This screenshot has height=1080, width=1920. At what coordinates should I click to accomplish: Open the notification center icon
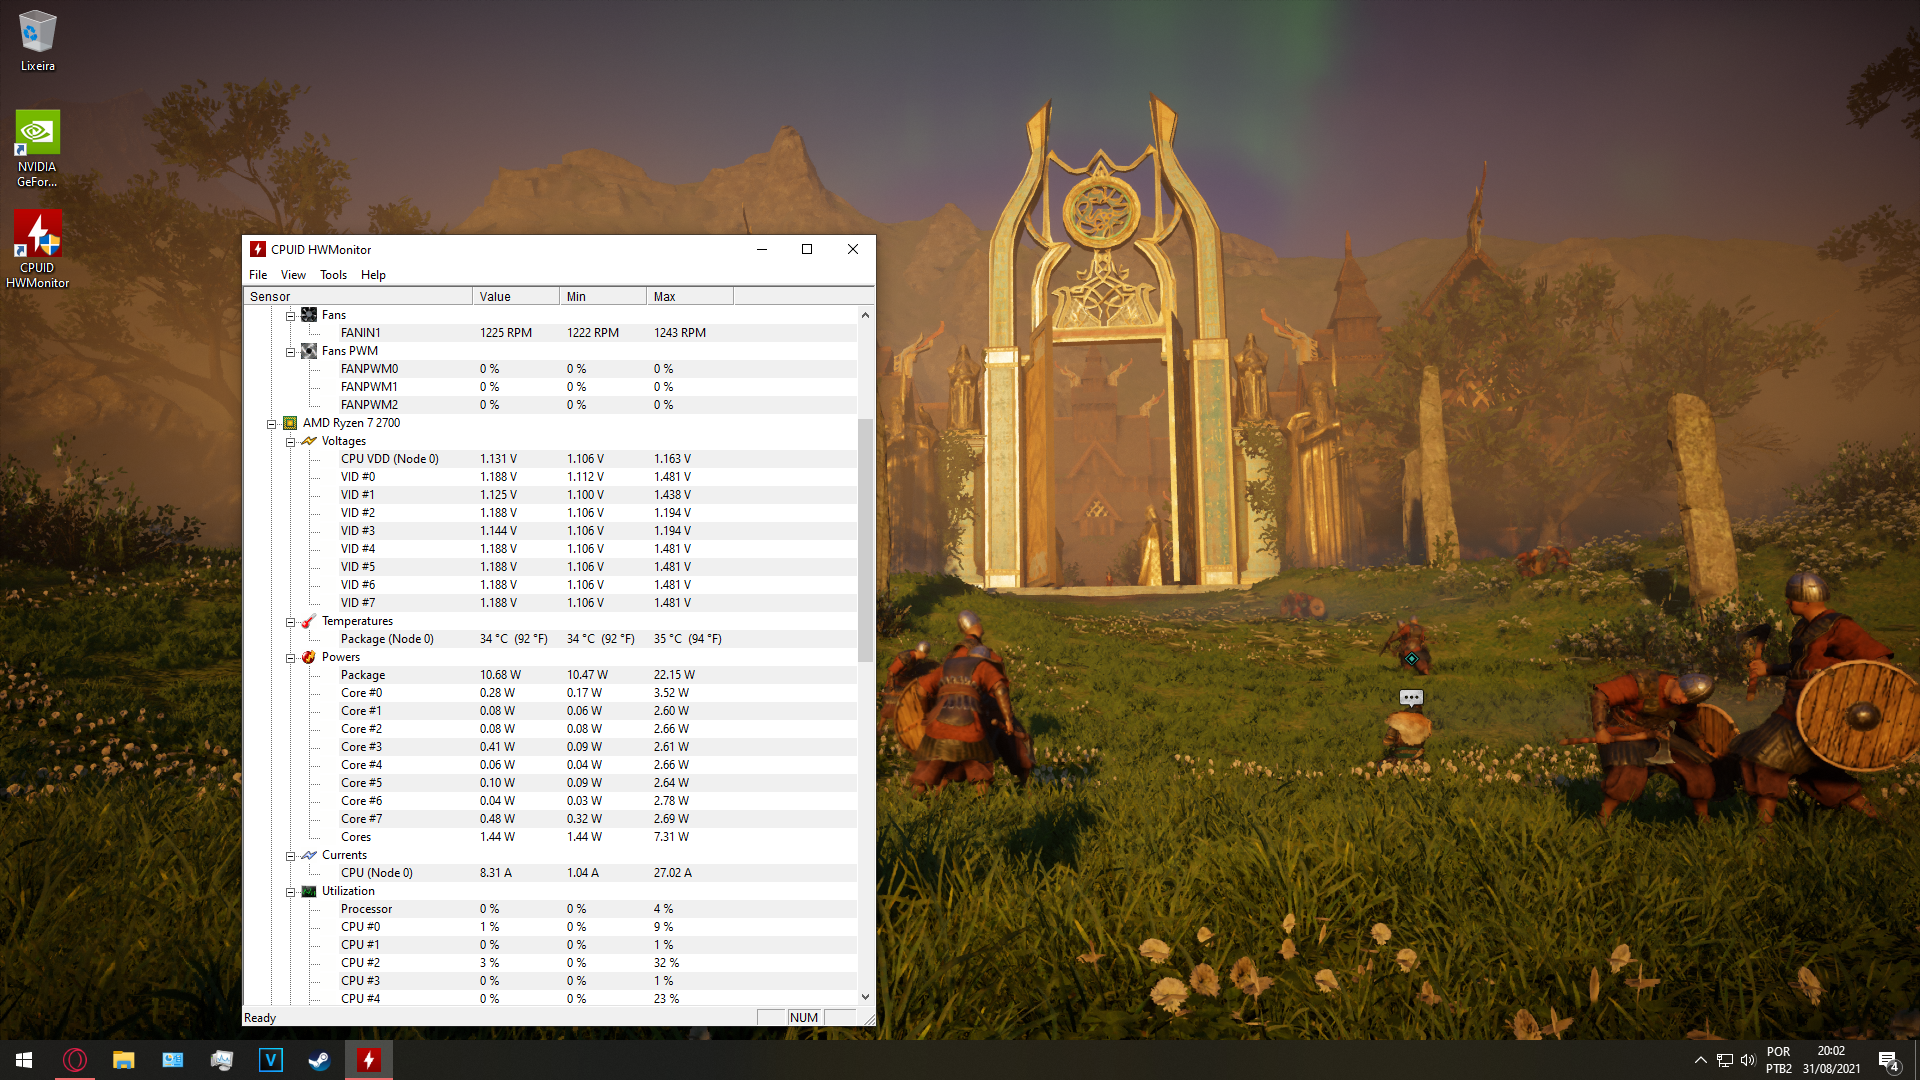(1888, 1060)
